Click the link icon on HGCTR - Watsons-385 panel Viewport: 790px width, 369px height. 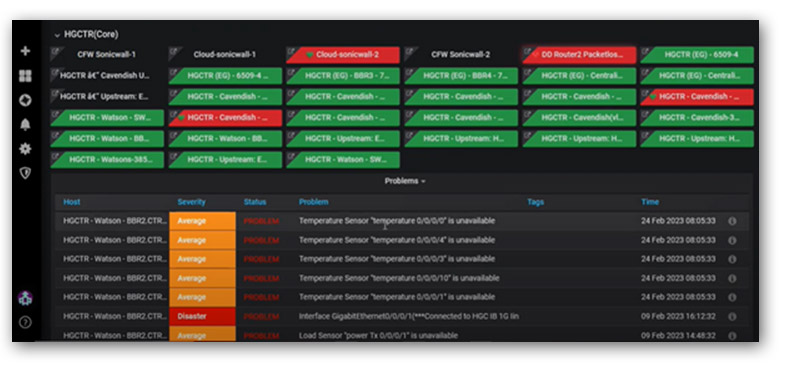tap(55, 155)
